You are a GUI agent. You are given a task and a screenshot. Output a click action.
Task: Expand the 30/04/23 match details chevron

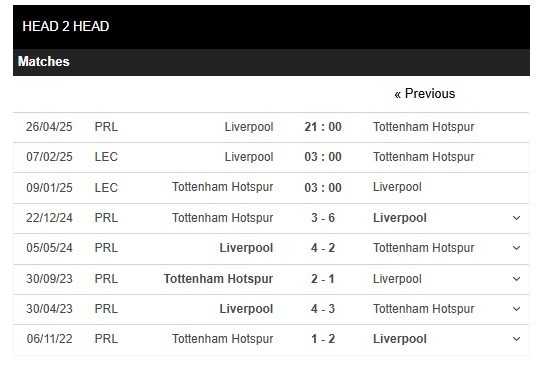coord(516,309)
